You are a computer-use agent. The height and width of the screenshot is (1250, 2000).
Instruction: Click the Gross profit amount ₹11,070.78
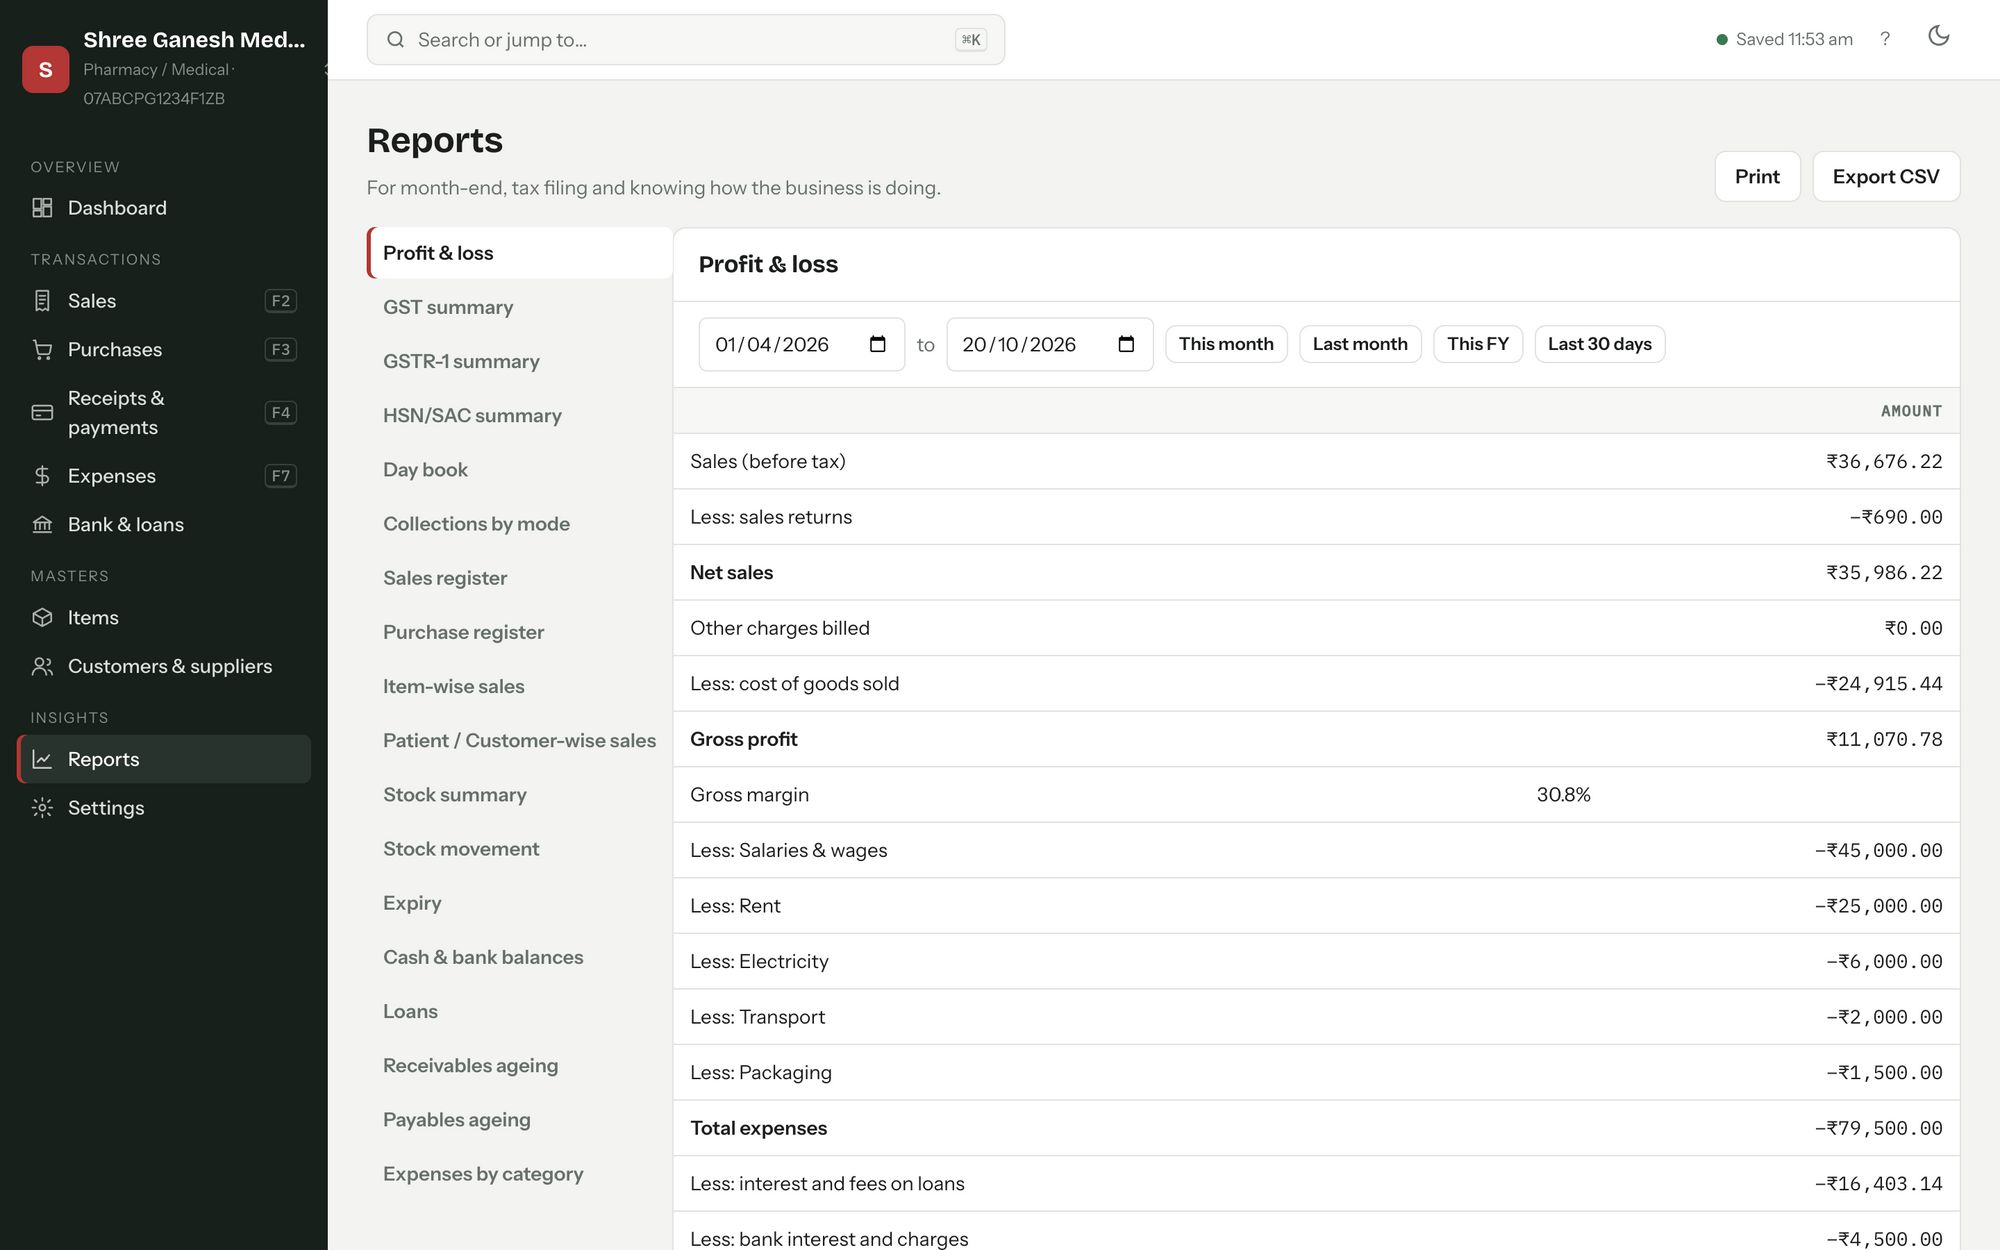[x=1884, y=740]
